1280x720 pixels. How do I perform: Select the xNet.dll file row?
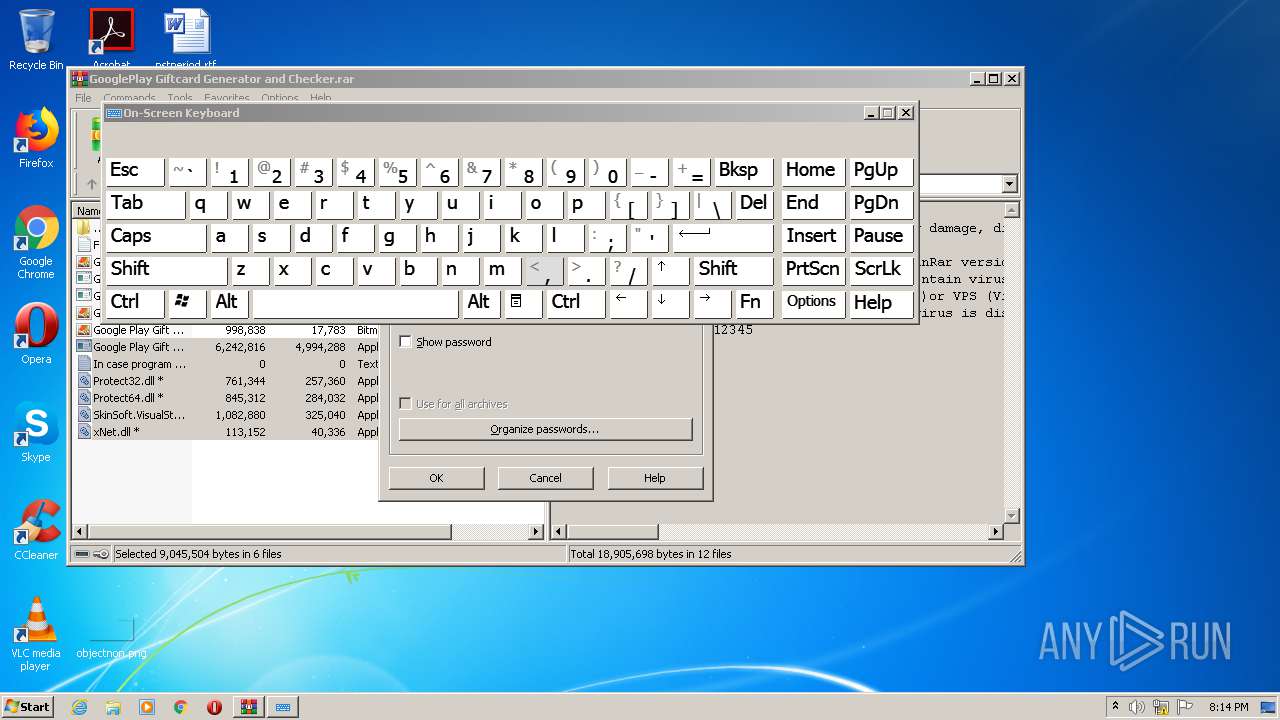click(x=230, y=432)
